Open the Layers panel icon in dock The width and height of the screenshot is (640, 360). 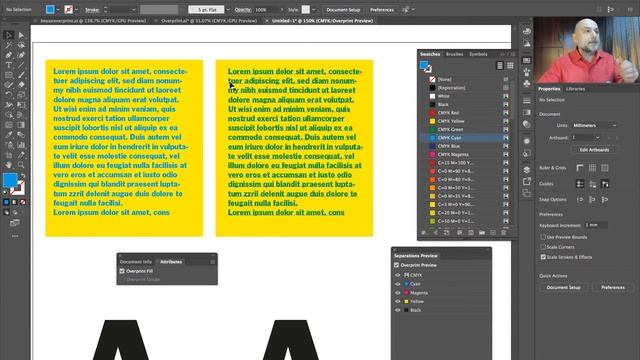point(527,170)
